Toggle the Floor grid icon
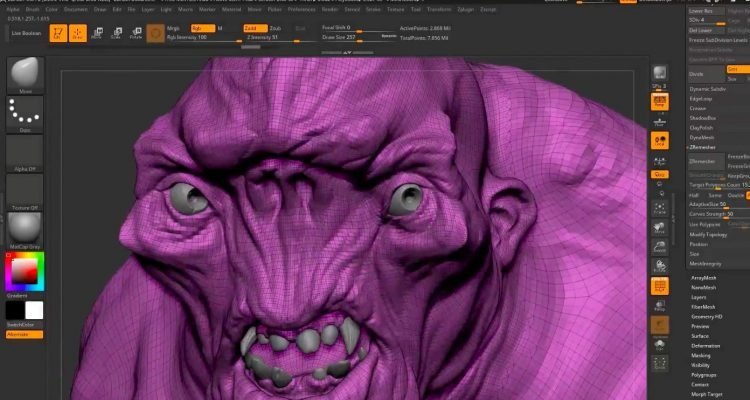 click(660, 122)
